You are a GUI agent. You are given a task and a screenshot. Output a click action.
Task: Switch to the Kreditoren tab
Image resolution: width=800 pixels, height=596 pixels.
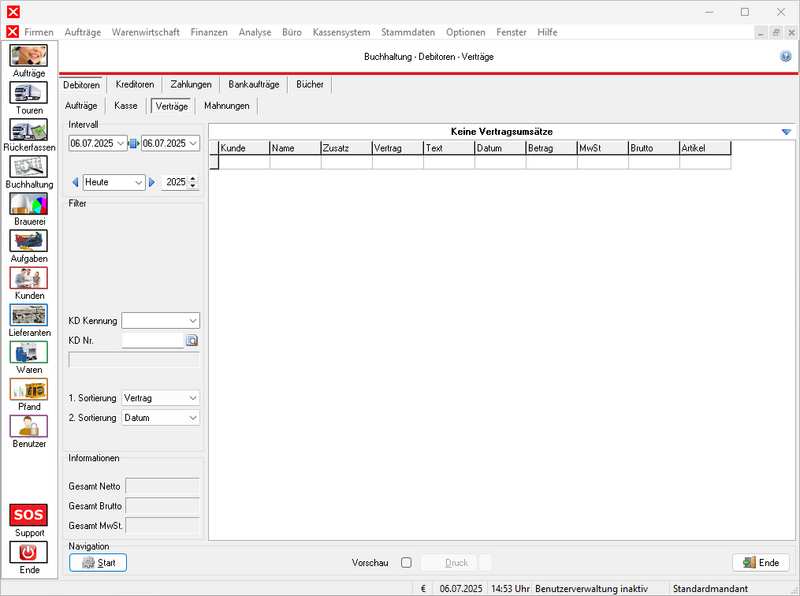(x=134, y=85)
